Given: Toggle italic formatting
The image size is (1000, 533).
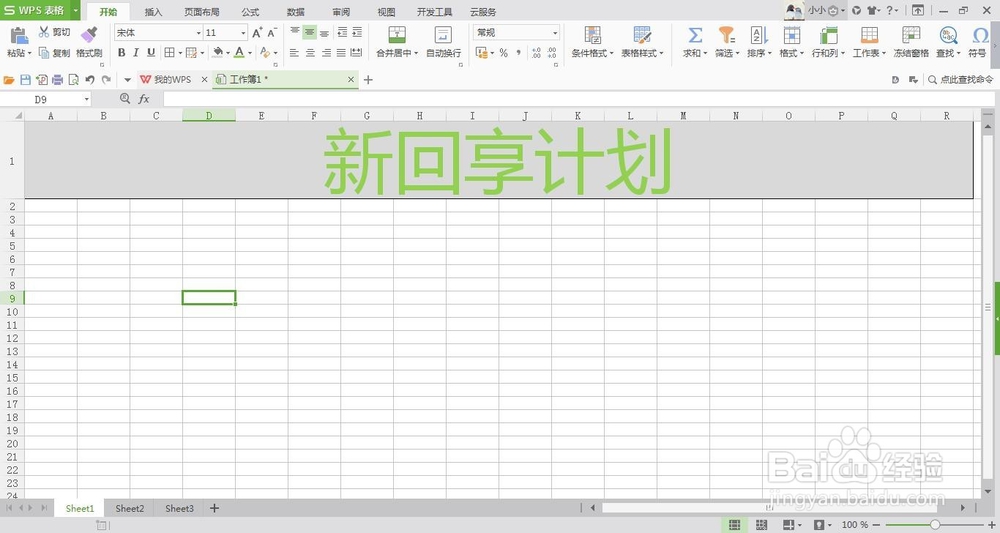Looking at the screenshot, I should click(136, 53).
